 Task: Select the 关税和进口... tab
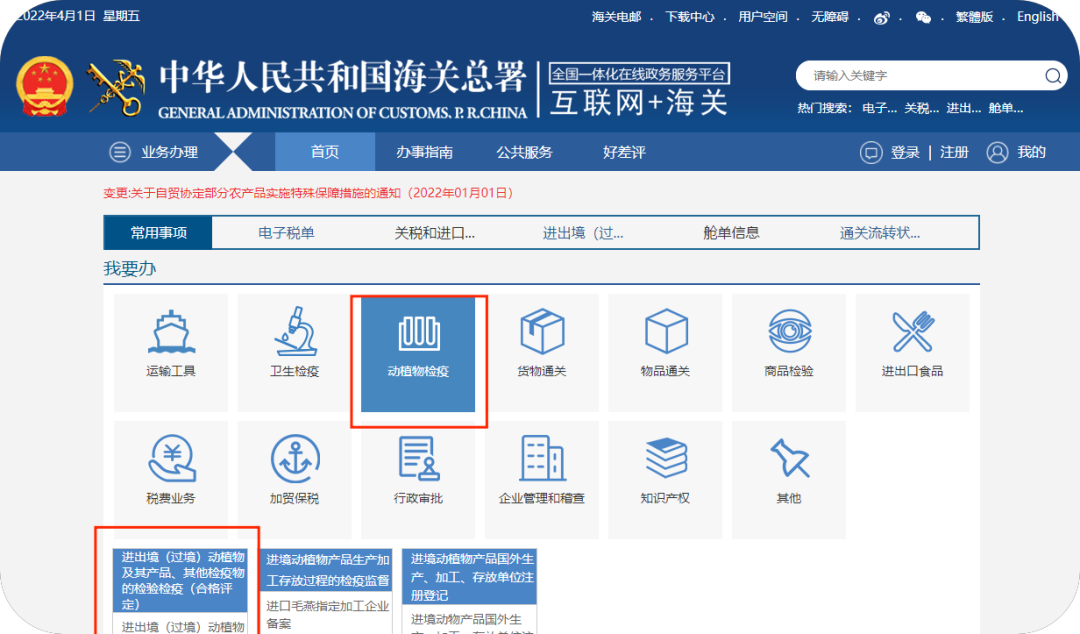click(435, 233)
